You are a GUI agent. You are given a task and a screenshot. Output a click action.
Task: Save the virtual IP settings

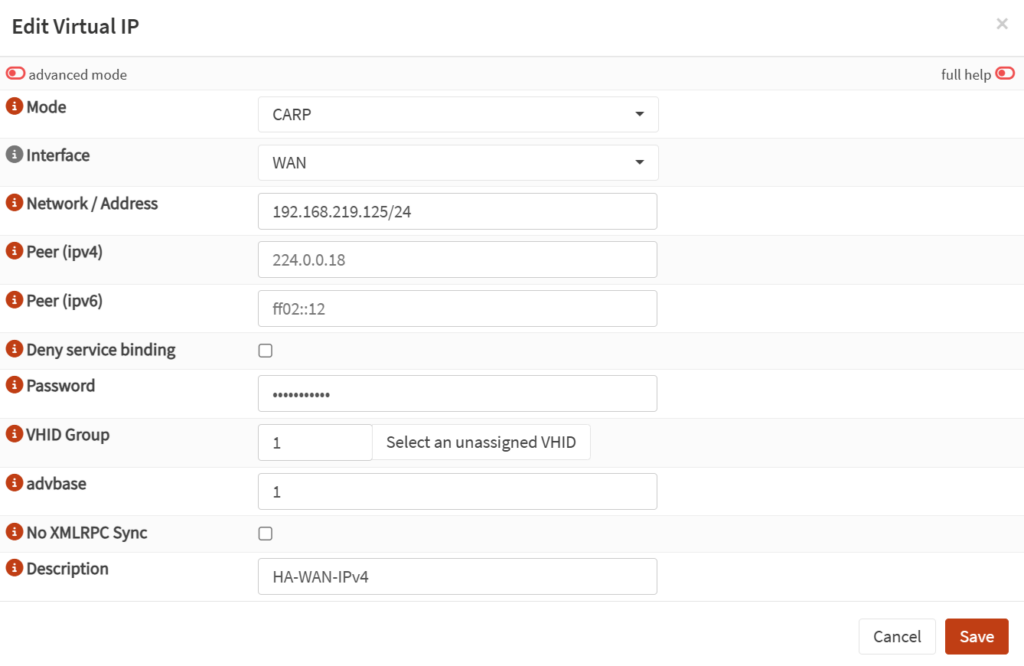pos(976,637)
